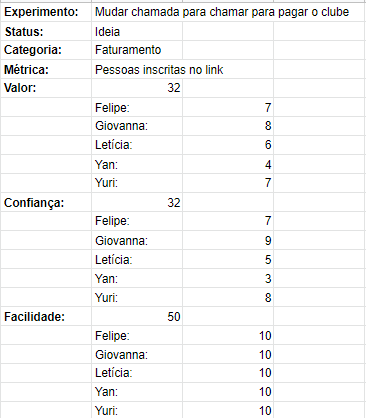Image resolution: width=366 pixels, height=418 pixels.
Task: Click Yuri's name under Facilidade section
Action: point(106,410)
